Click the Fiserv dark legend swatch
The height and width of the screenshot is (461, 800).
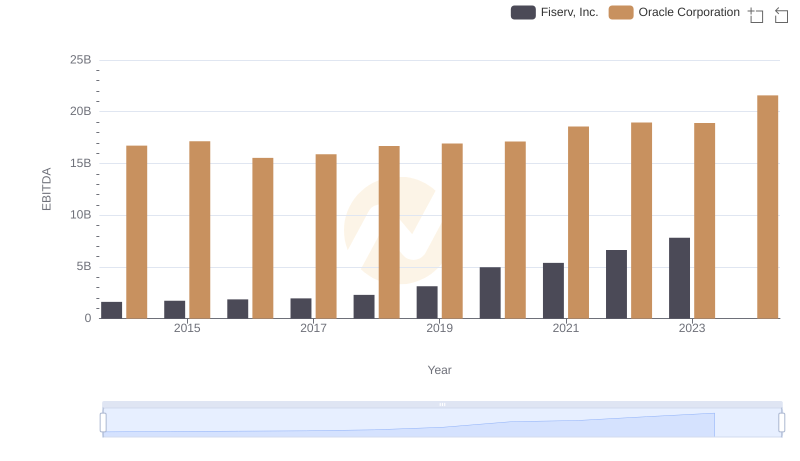click(x=523, y=12)
